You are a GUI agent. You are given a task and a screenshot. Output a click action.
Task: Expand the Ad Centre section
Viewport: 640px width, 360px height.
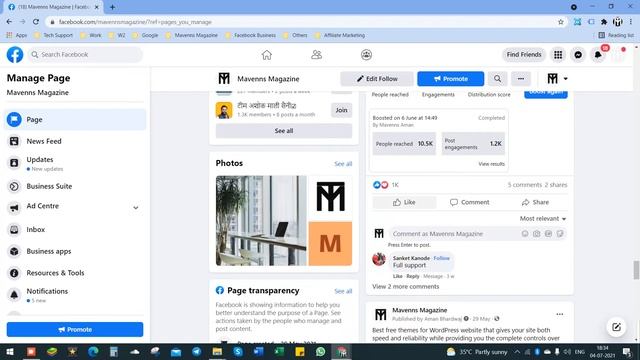[136, 208]
